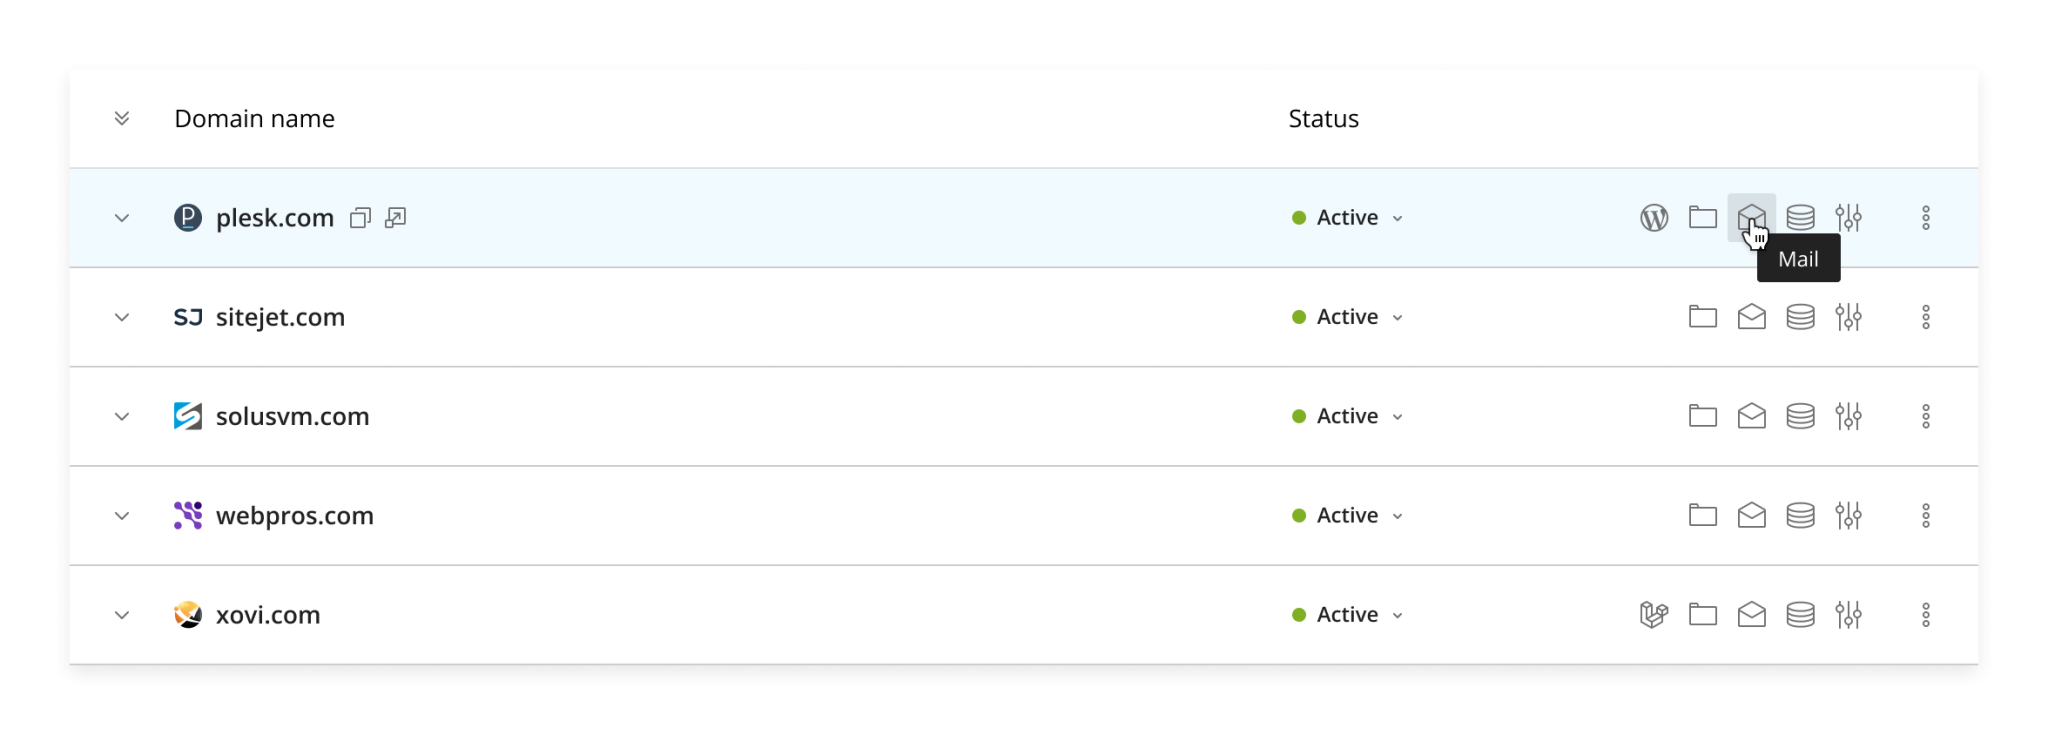Viewport: 2048px width, 735px height.
Task: Collapse all rows with the double chevron
Action: [x=122, y=118]
